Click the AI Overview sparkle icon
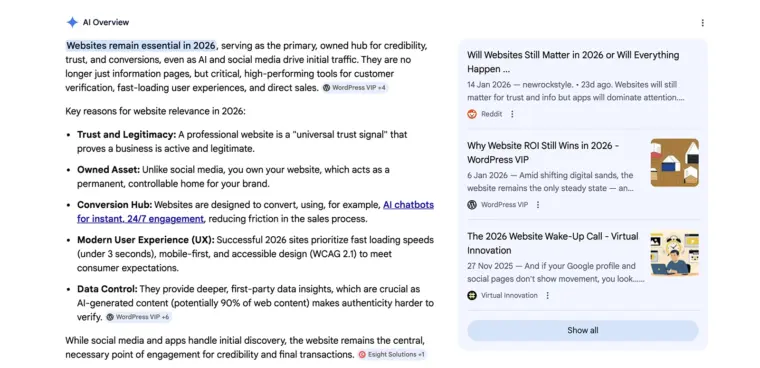 tap(72, 22)
